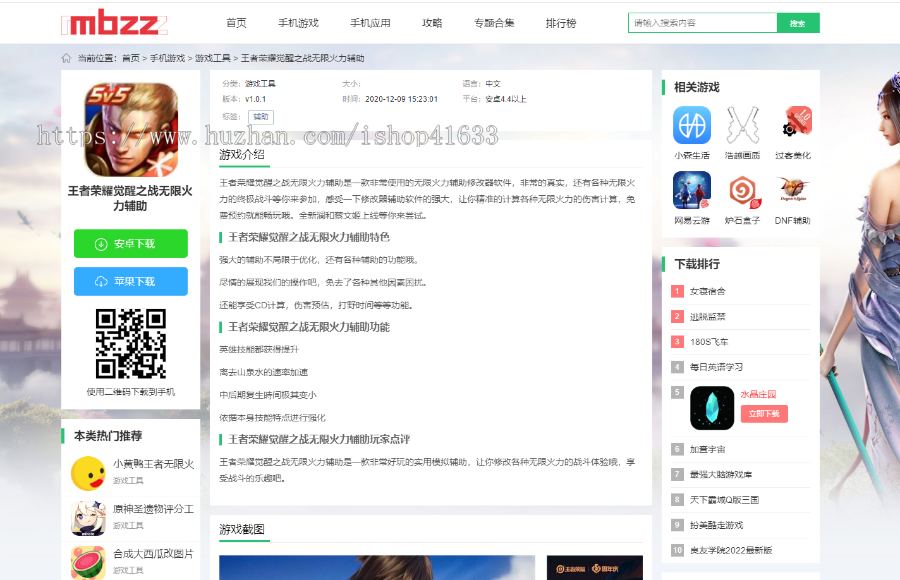
Task: Click the mbzz site logo
Action: point(114,22)
